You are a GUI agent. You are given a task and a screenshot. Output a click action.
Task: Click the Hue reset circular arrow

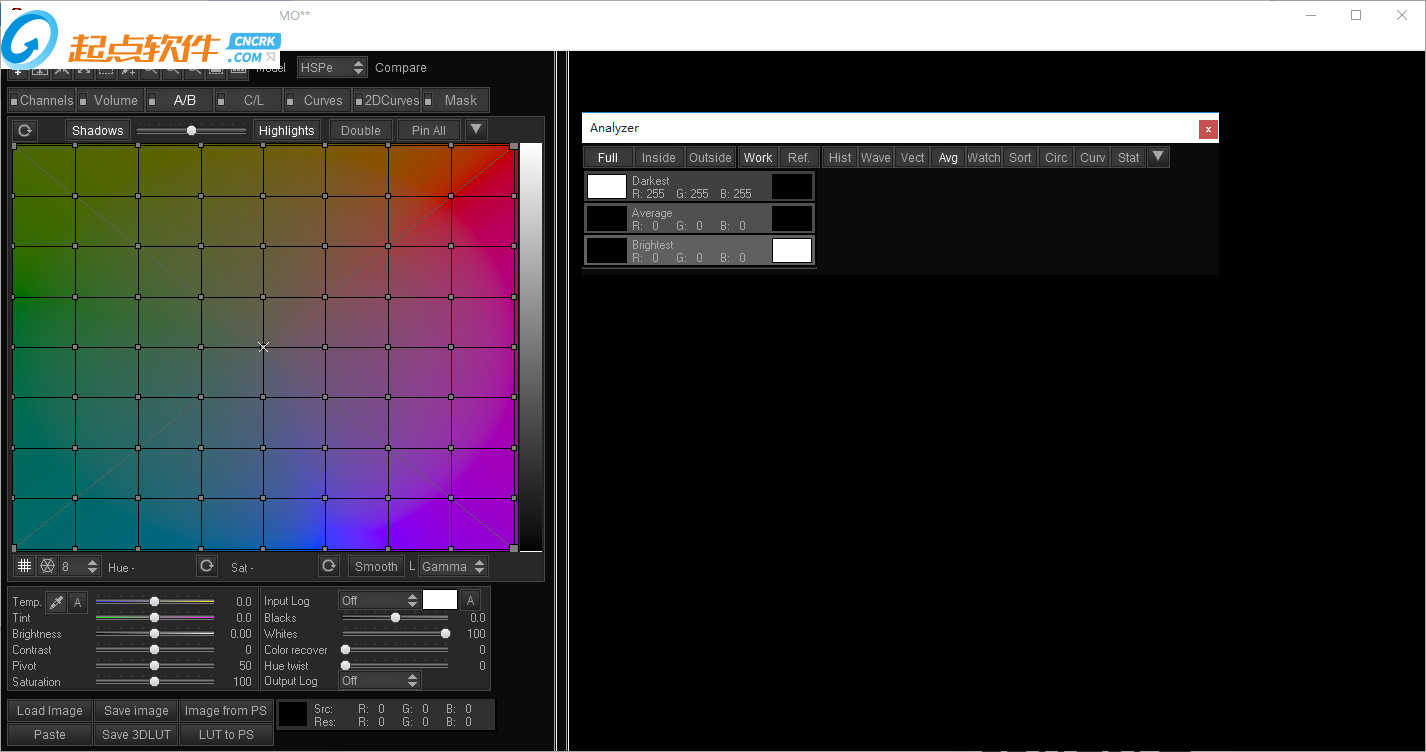(206, 566)
